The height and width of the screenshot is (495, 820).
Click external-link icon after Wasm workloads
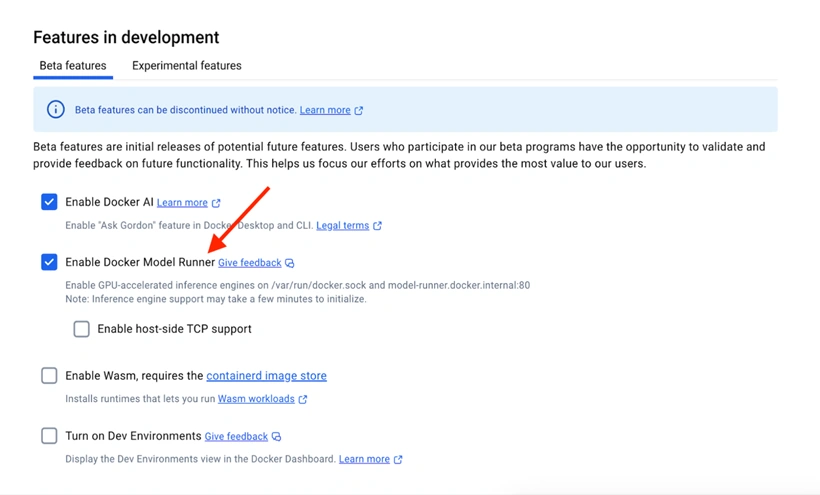click(303, 399)
